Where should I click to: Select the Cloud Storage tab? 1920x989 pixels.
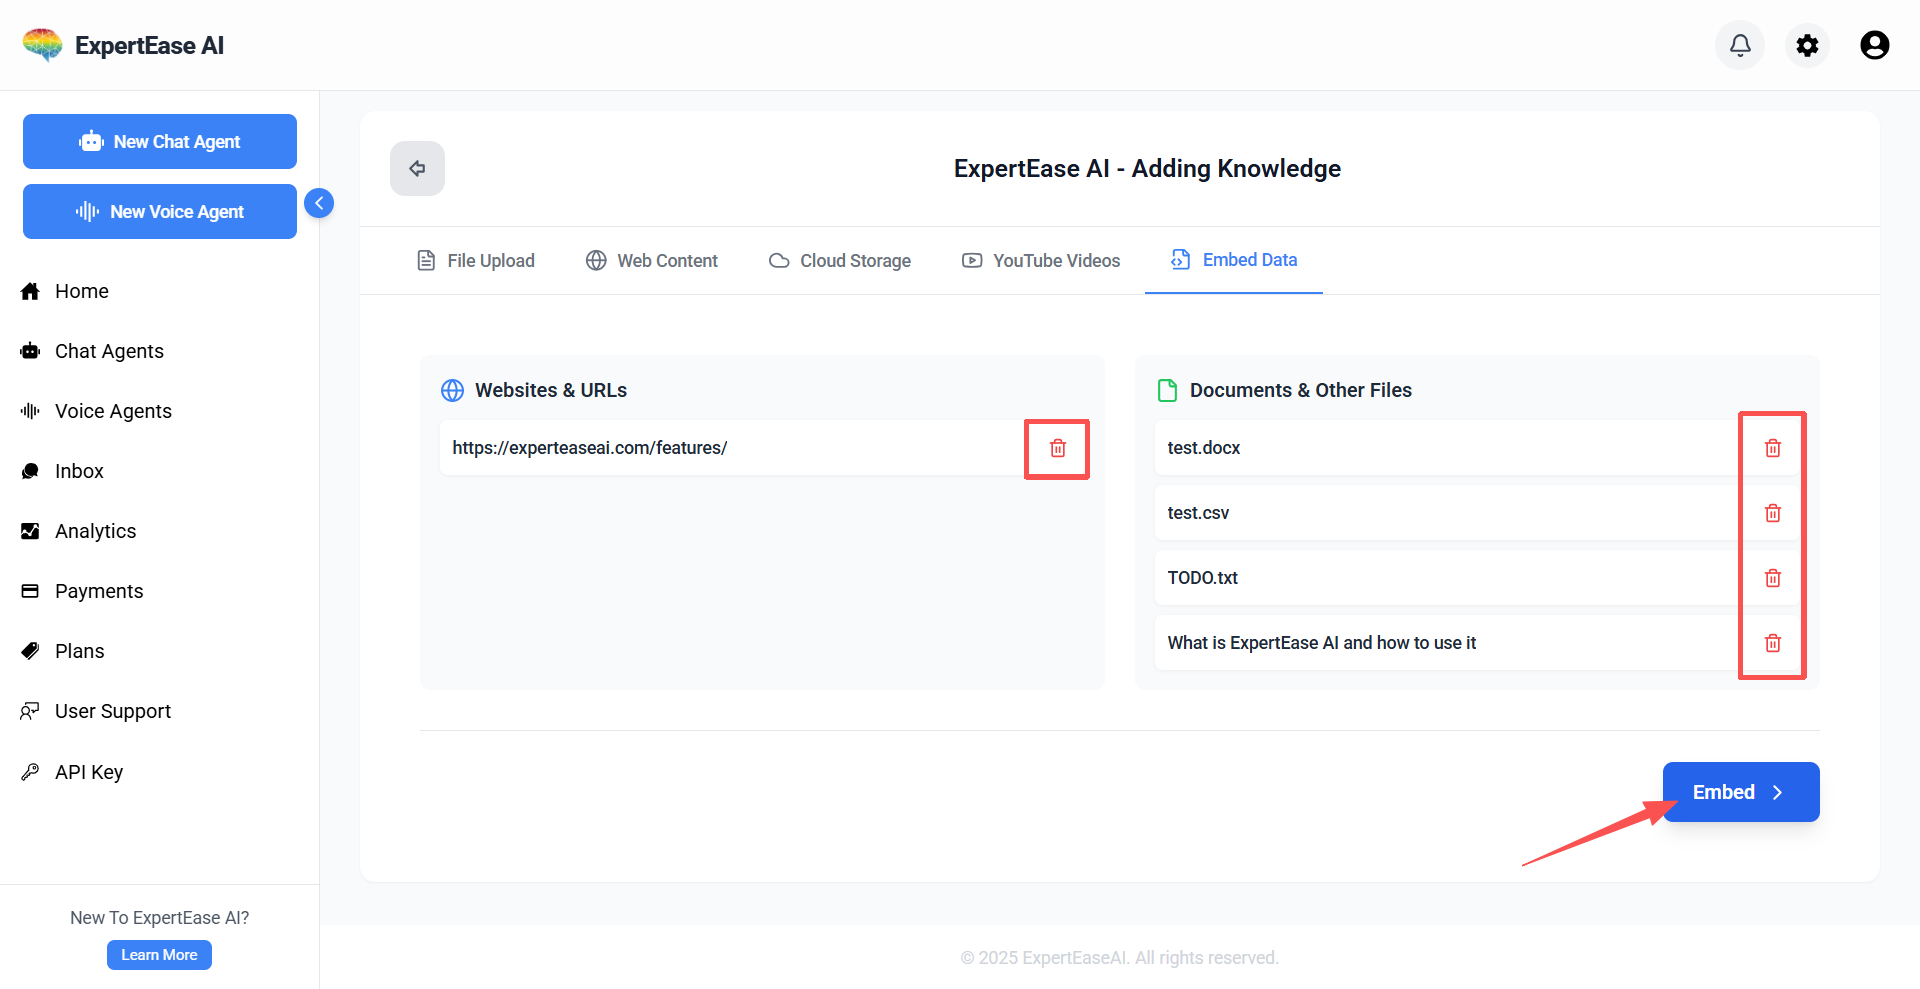[840, 261]
